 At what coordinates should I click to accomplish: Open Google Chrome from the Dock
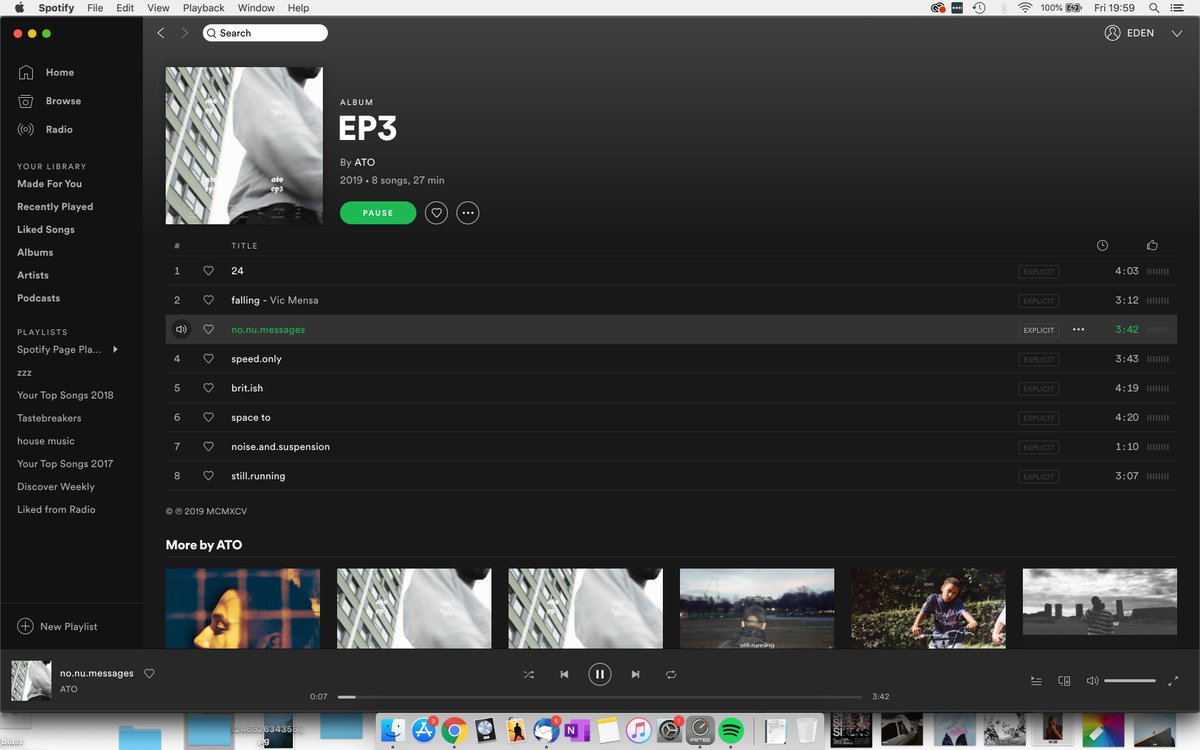455,730
